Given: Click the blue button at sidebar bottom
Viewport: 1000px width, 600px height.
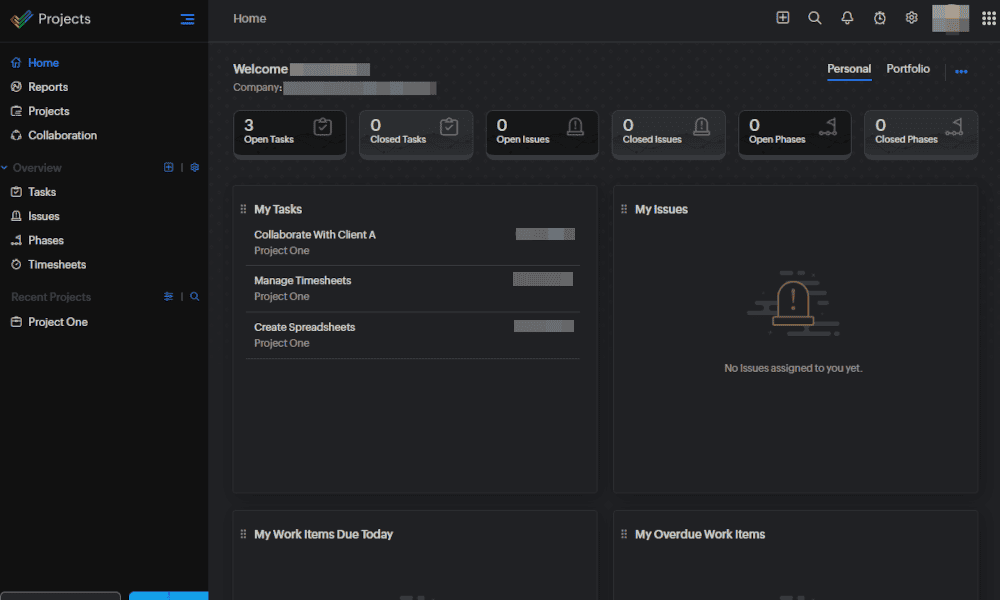Looking at the screenshot, I should point(168,596).
